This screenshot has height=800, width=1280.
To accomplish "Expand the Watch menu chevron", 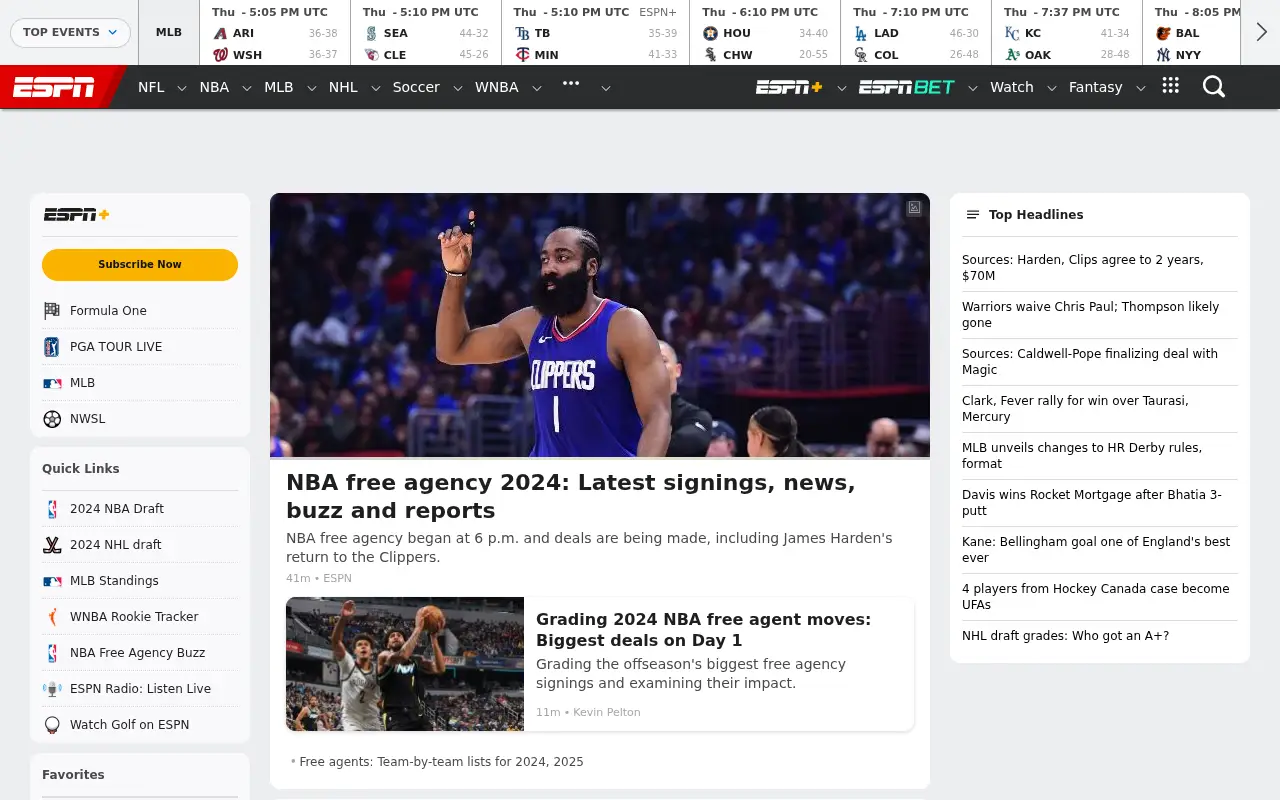I will coord(1051,88).
